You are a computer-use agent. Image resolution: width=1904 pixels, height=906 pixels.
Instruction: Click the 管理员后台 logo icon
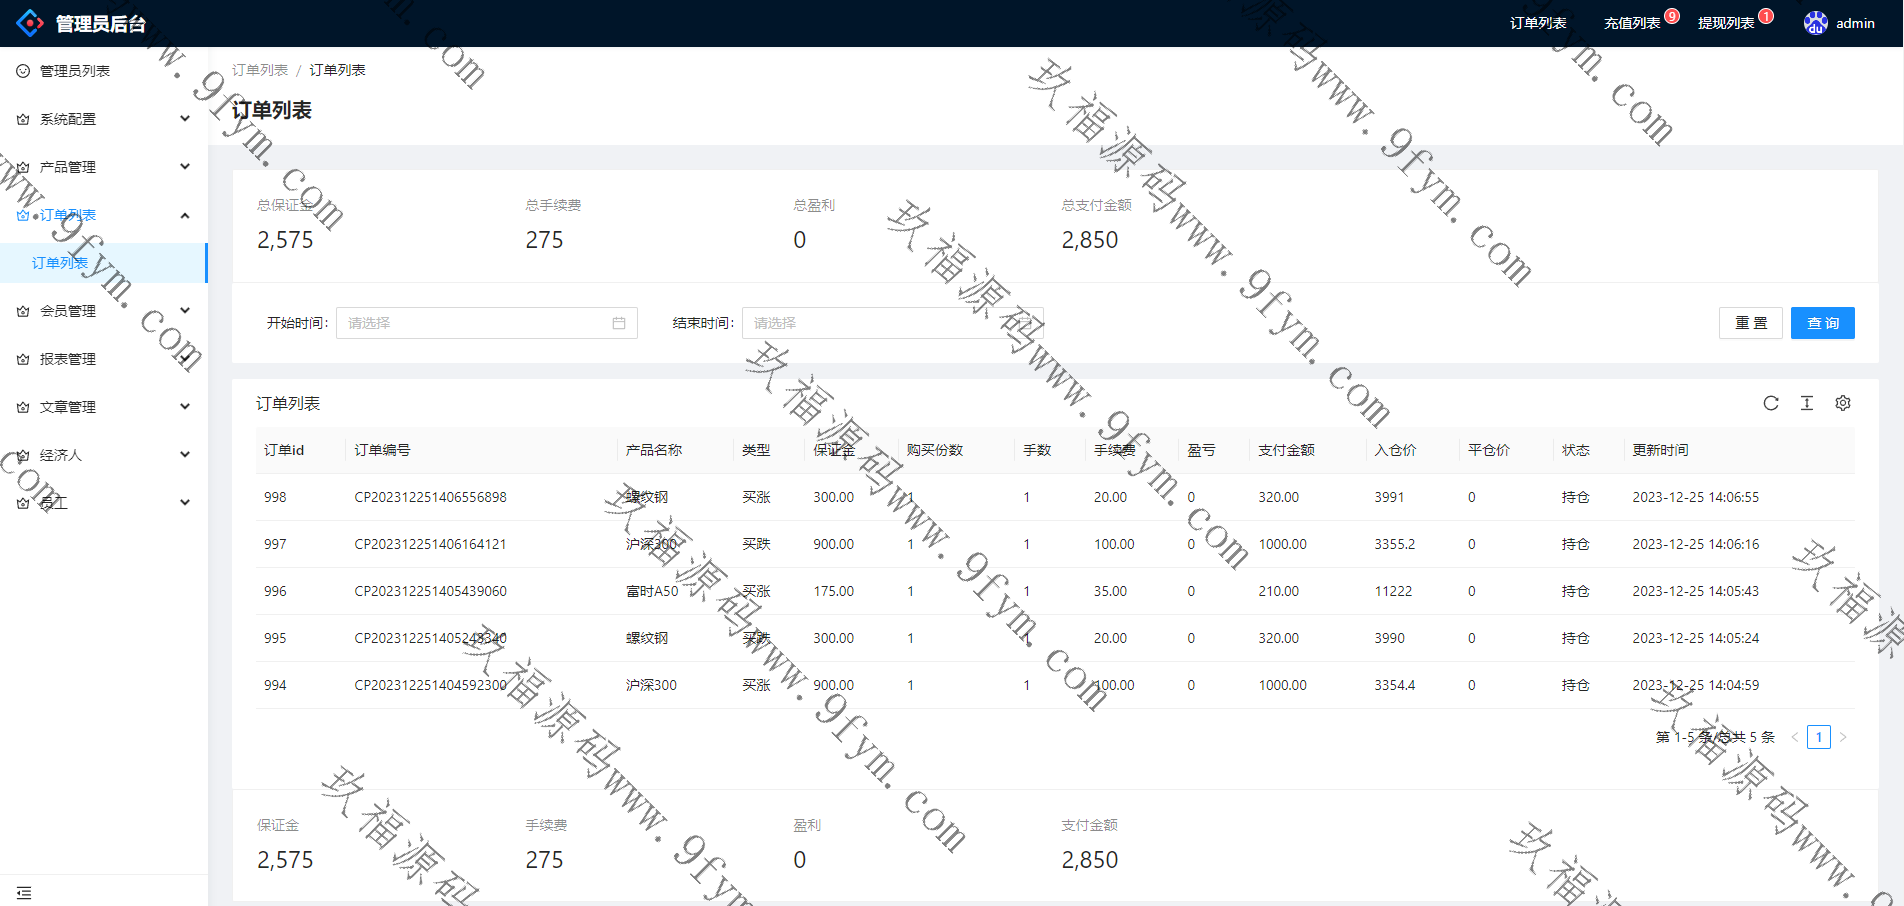30,23
